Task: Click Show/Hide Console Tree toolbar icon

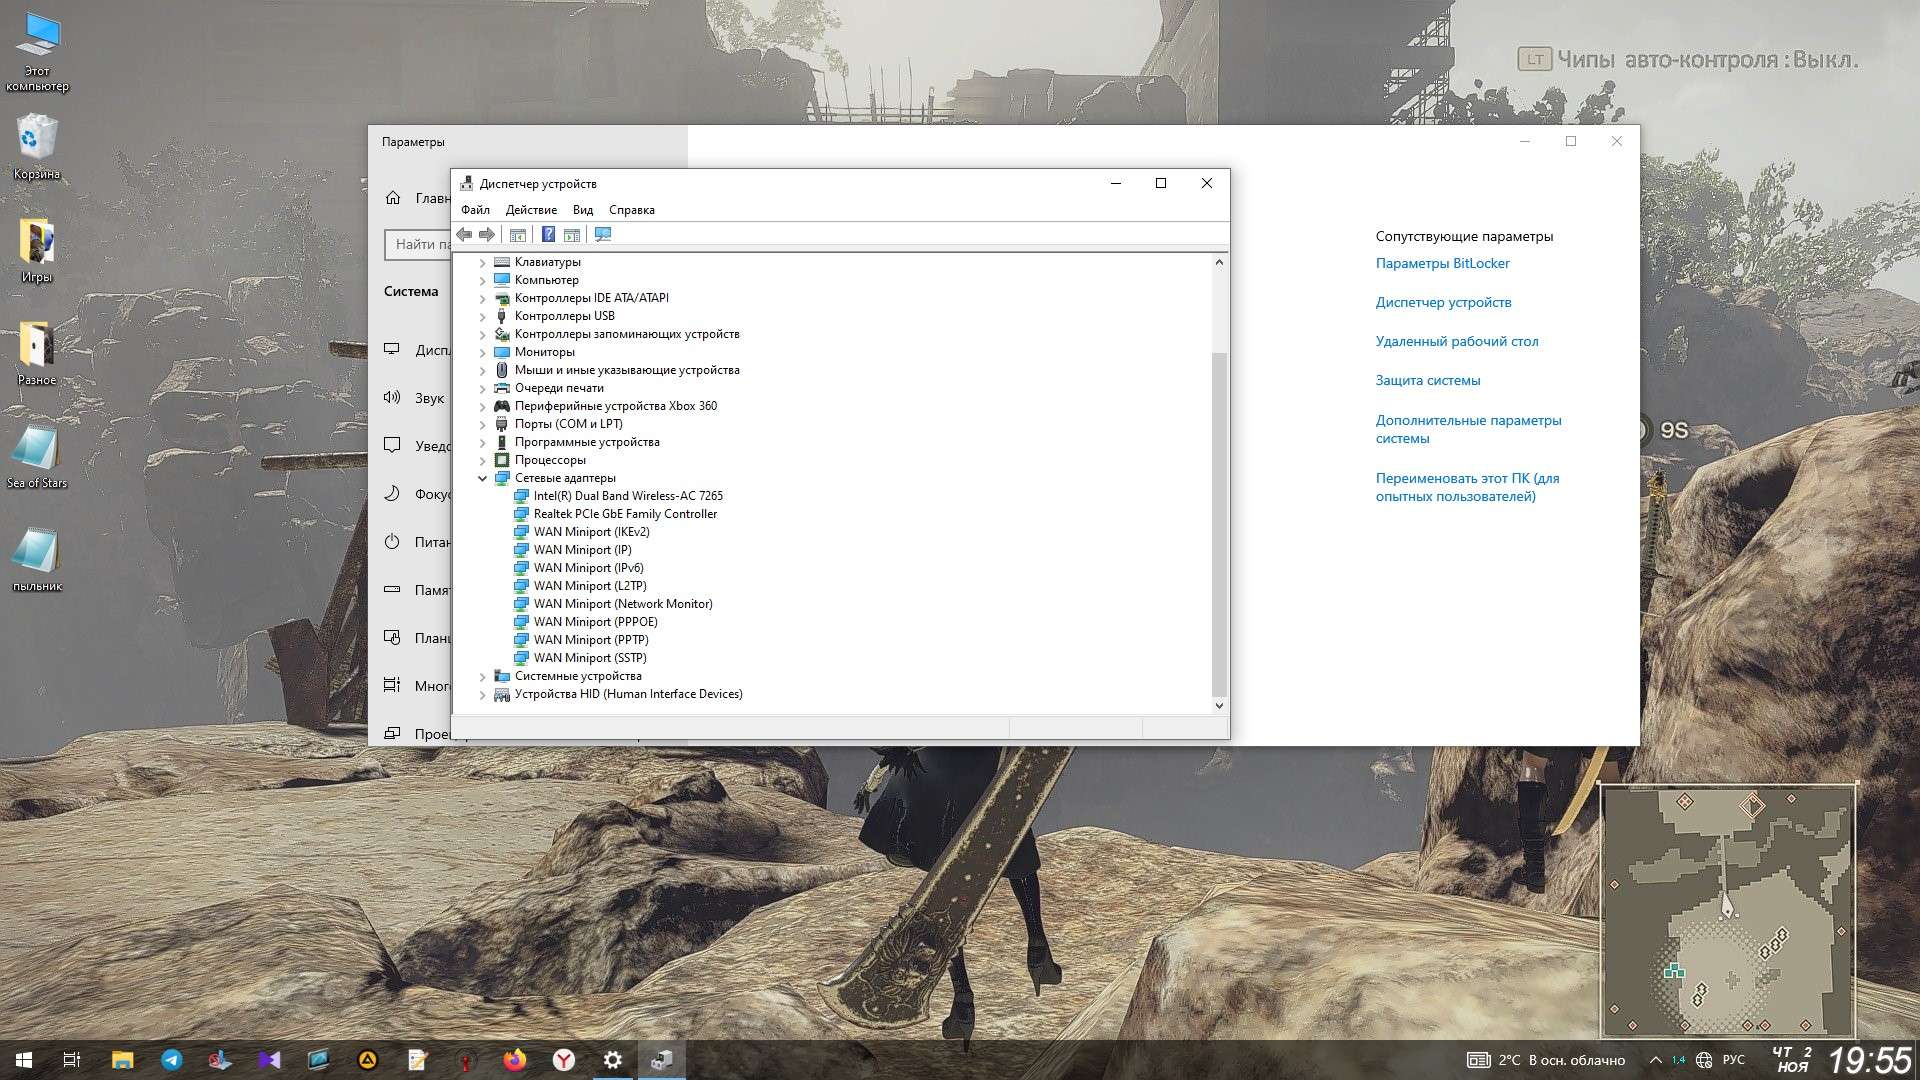Action: click(x=517, y=235)
